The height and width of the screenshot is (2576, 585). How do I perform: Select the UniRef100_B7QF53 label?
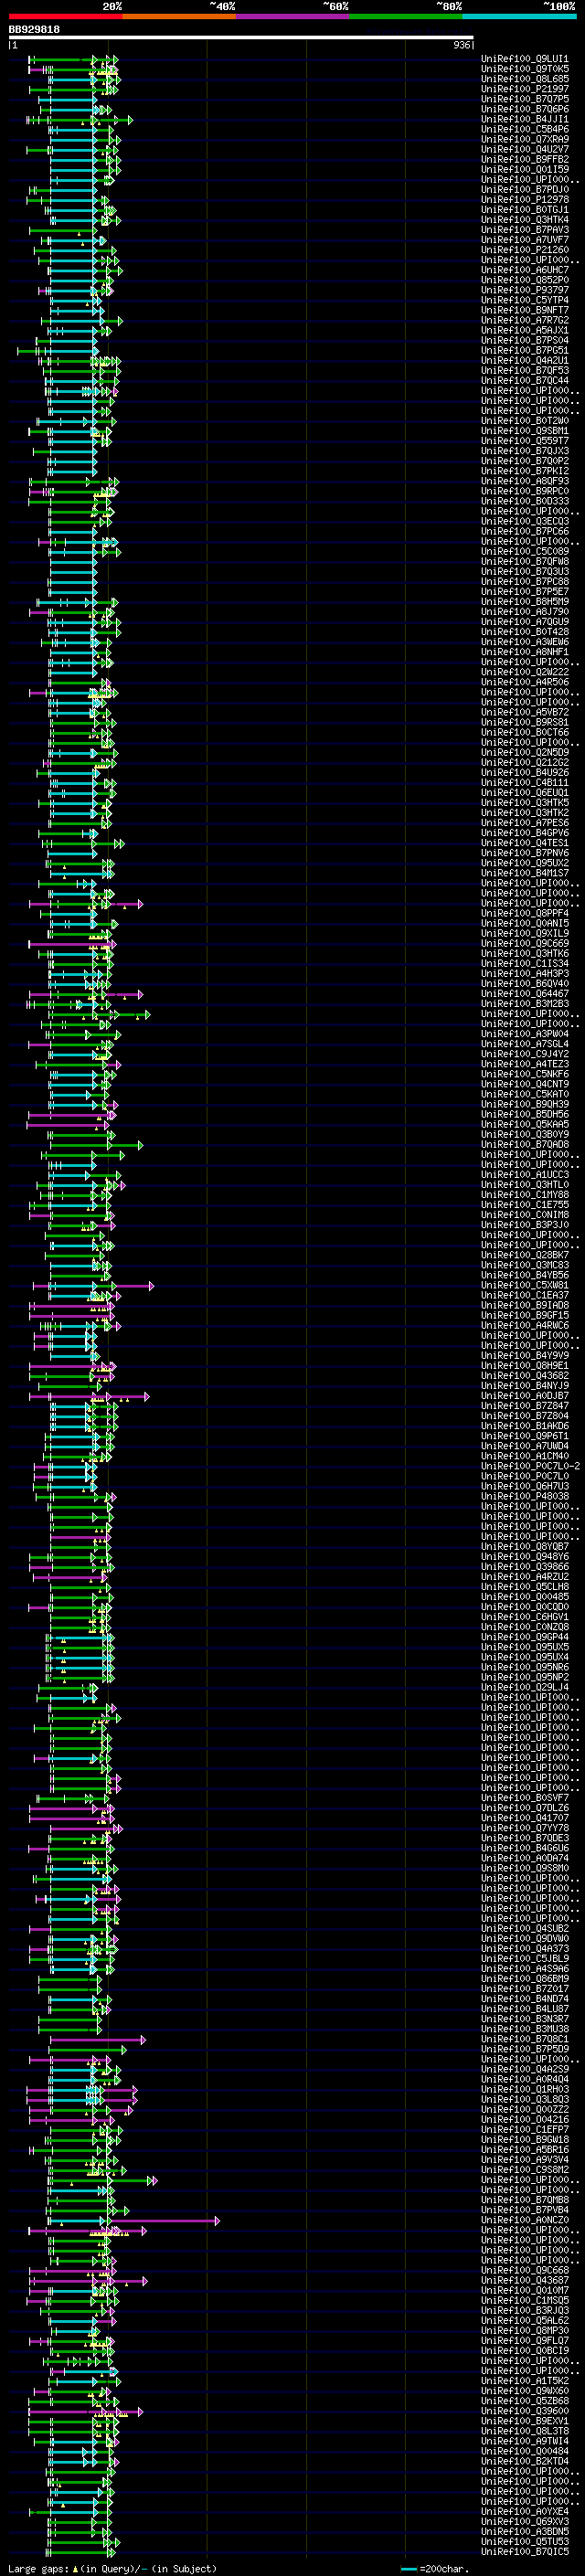pos(525,370)
